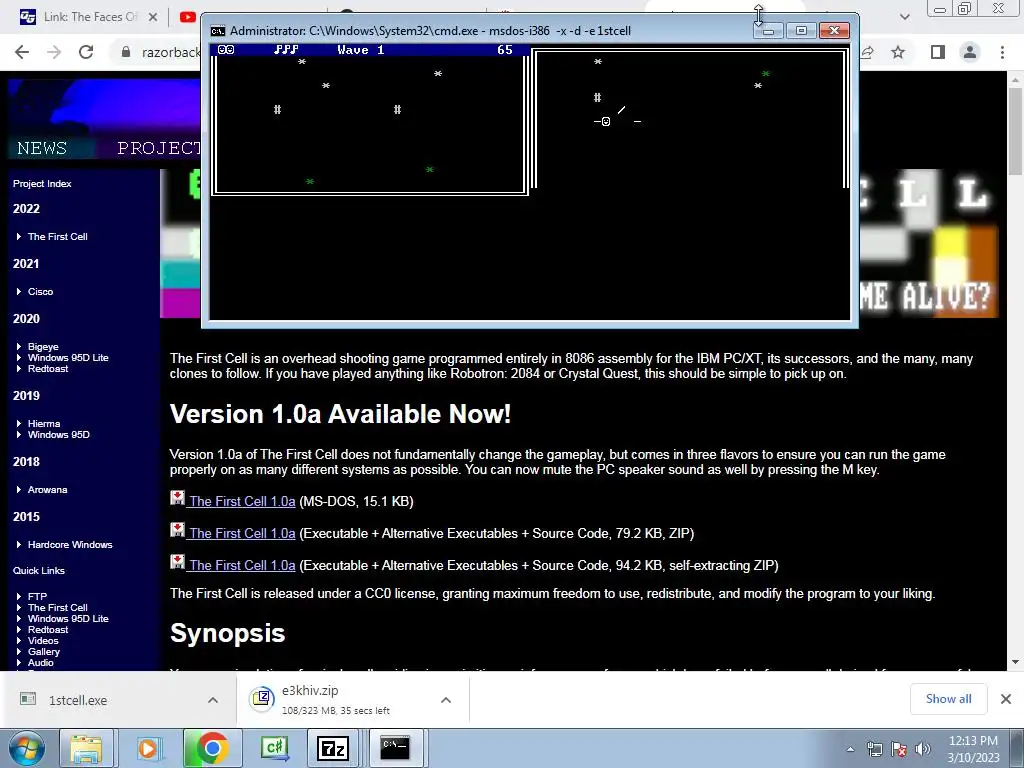
Task: Click the site lock icon in address bar
Action: [125, 52]
